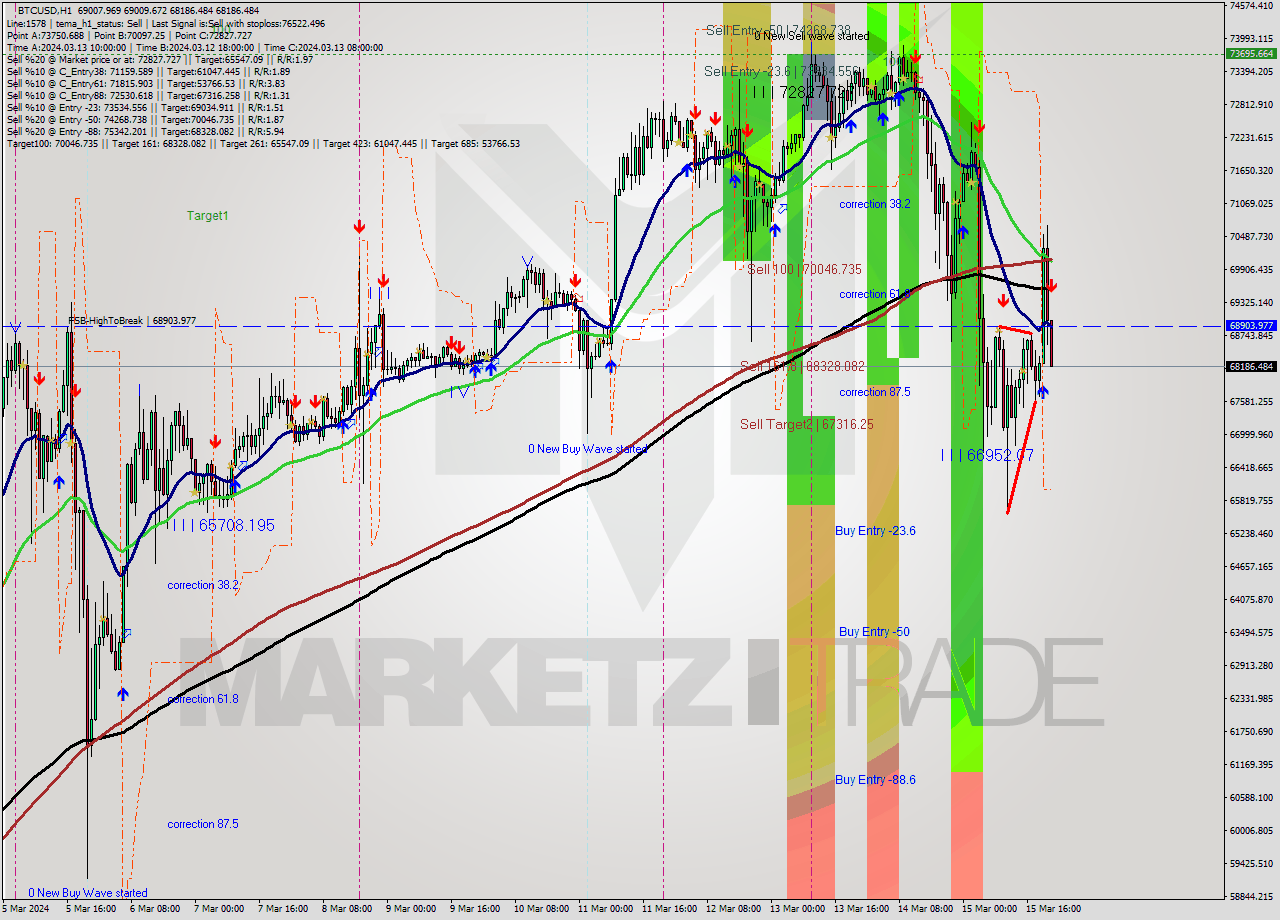Click the Sell %10 @ C_Entry88 line
This screenshot has width=1280, height=920.
pyautogui.click(x=148, y=95)
